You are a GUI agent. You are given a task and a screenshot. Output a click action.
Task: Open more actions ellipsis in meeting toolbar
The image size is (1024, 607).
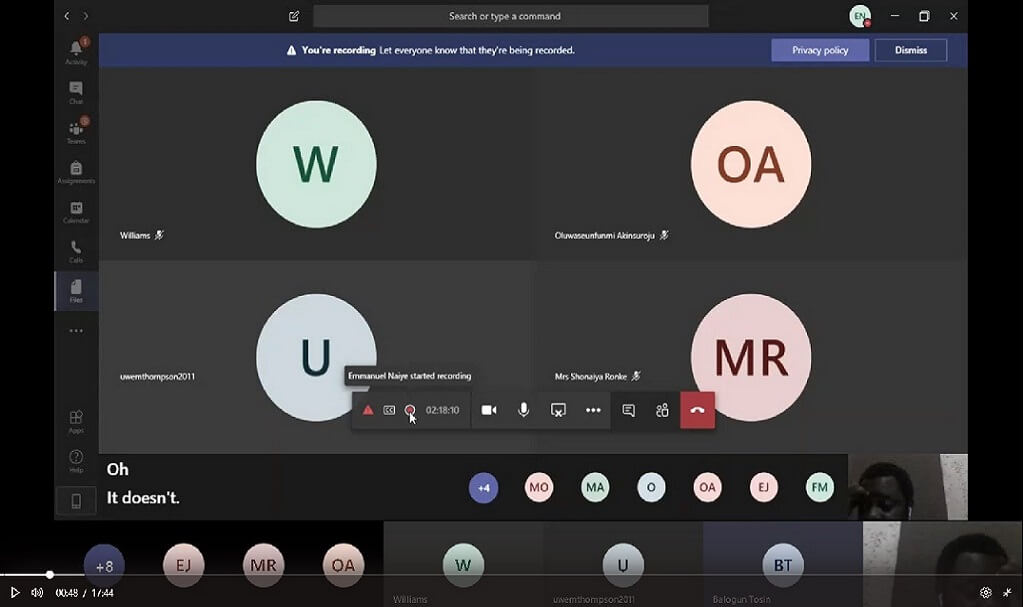tap(593, 410)
